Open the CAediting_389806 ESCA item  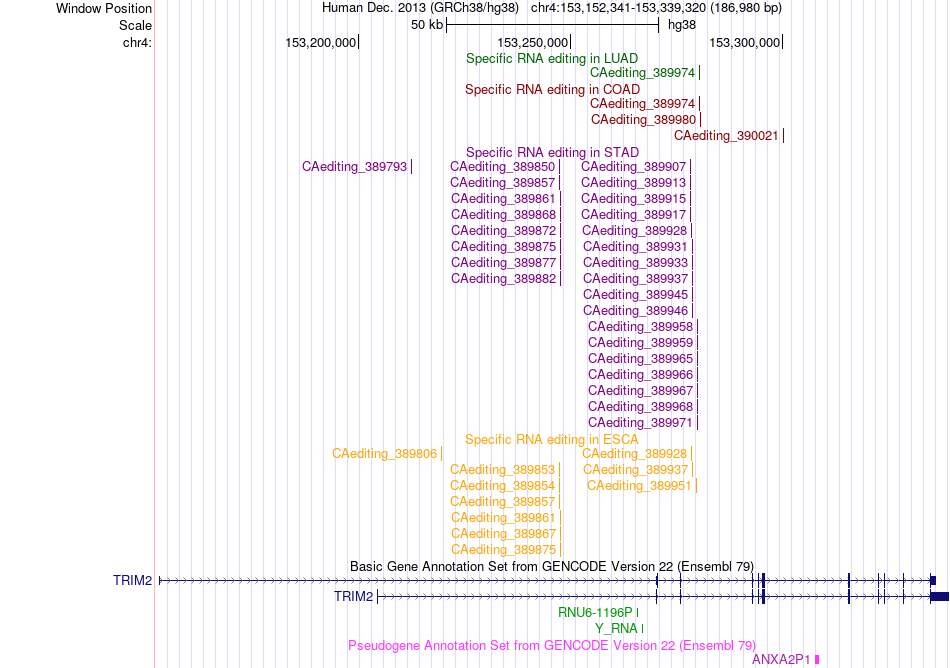(384, 454)
